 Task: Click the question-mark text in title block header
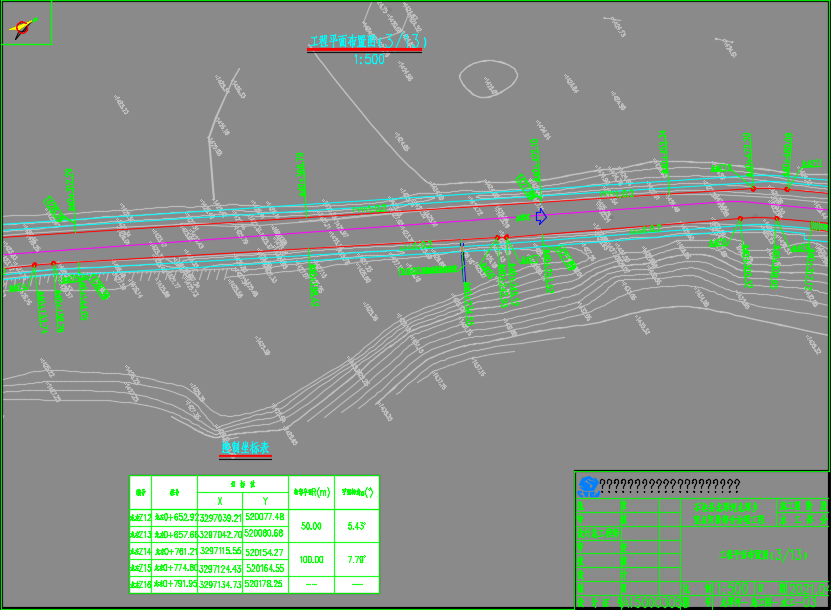(x=669, y=485)
